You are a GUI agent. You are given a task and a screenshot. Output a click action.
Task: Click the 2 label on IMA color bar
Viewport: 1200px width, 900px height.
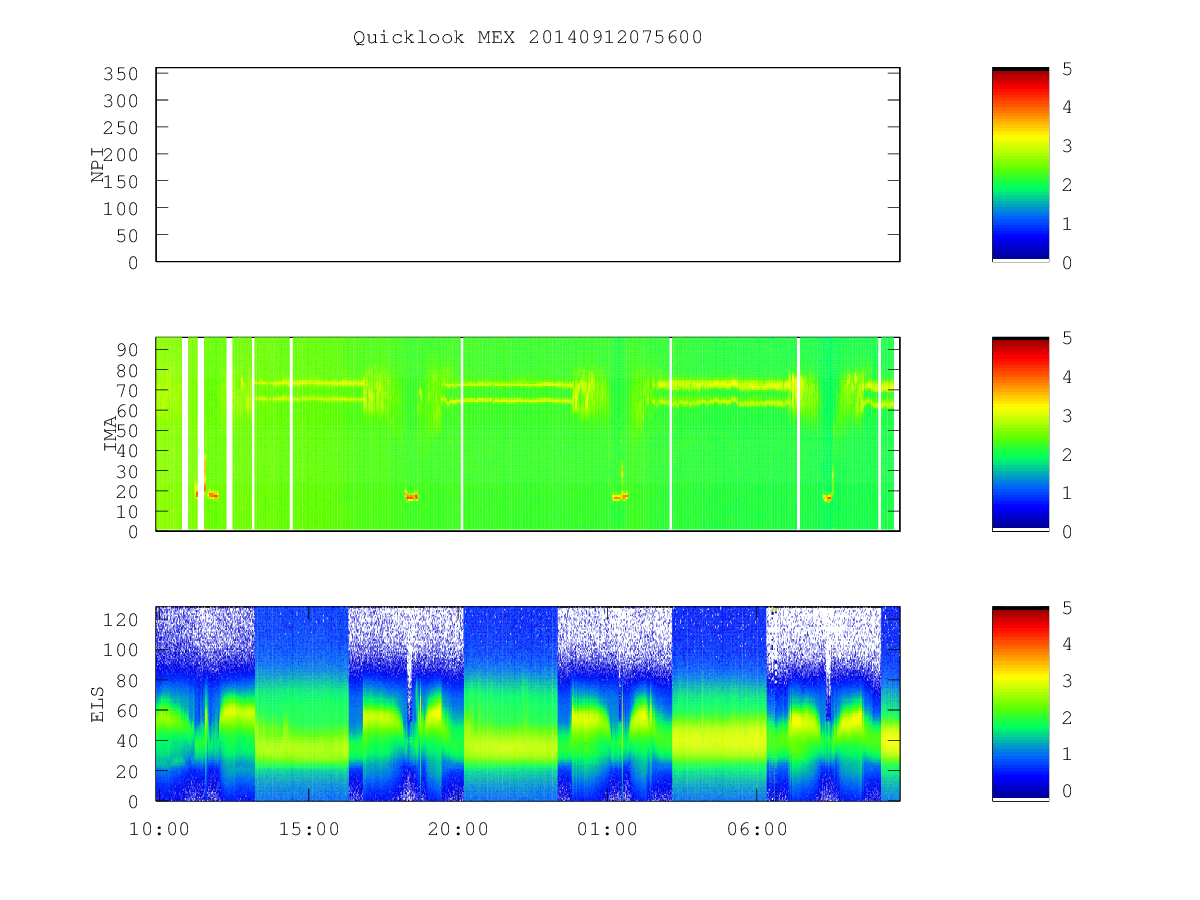[x=1068, y=455]
